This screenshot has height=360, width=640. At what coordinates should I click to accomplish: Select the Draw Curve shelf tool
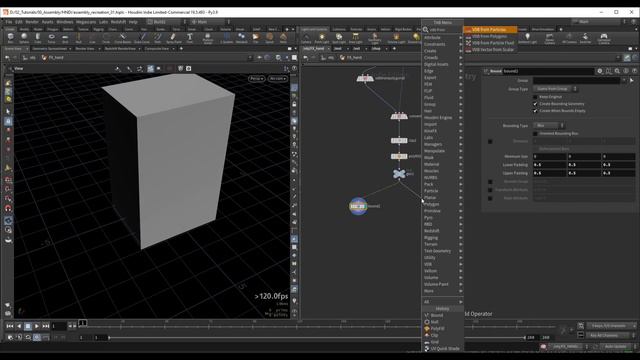click(x=142, y=38)
